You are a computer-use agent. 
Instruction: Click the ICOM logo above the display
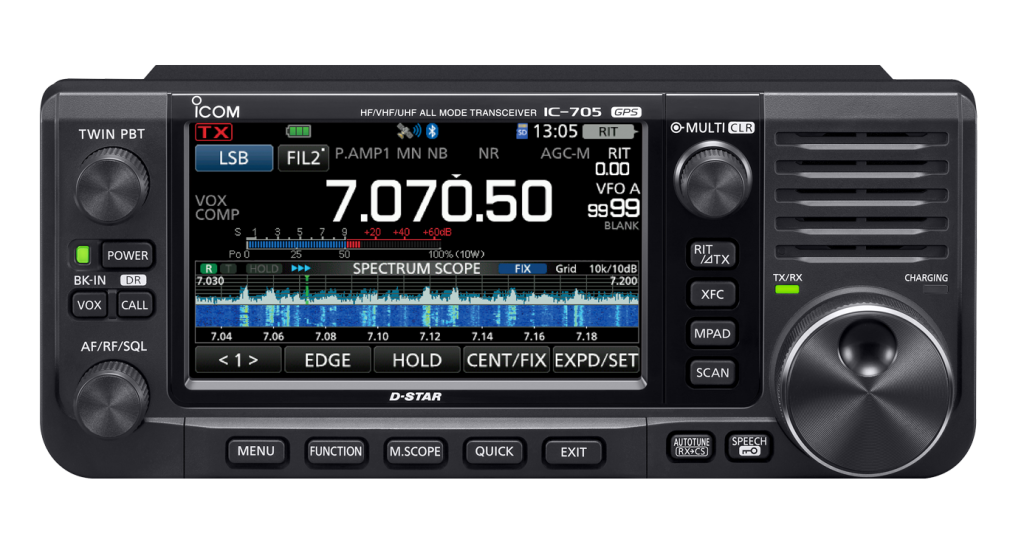point(216,108)
